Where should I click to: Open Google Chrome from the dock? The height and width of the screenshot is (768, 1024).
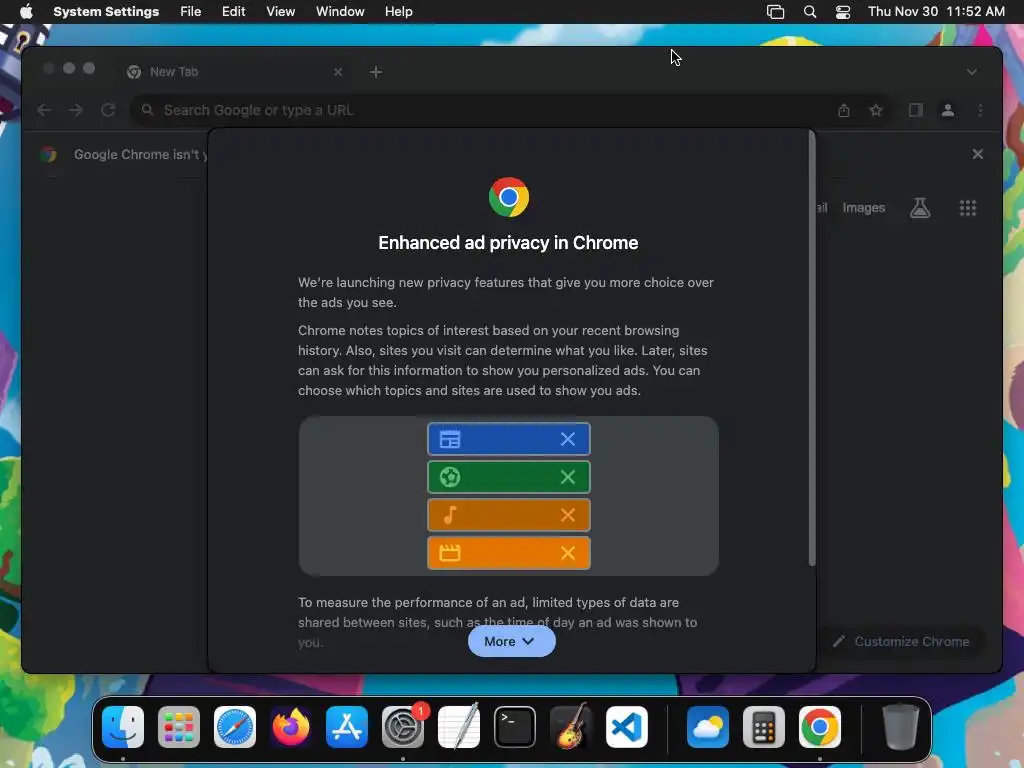[820, 726]
